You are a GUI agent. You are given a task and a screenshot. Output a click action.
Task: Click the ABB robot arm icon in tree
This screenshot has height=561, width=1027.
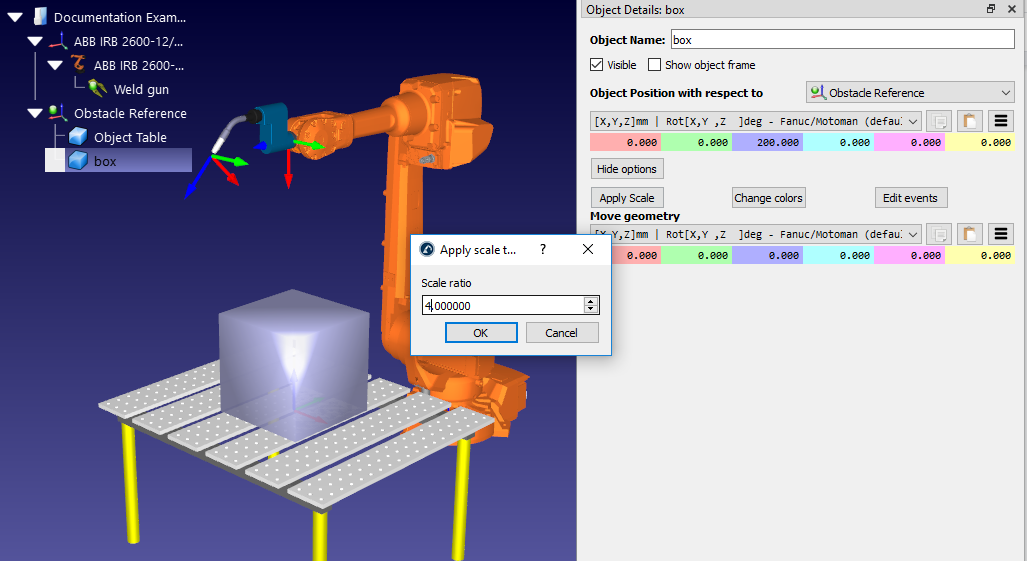(x=78, y=65)
